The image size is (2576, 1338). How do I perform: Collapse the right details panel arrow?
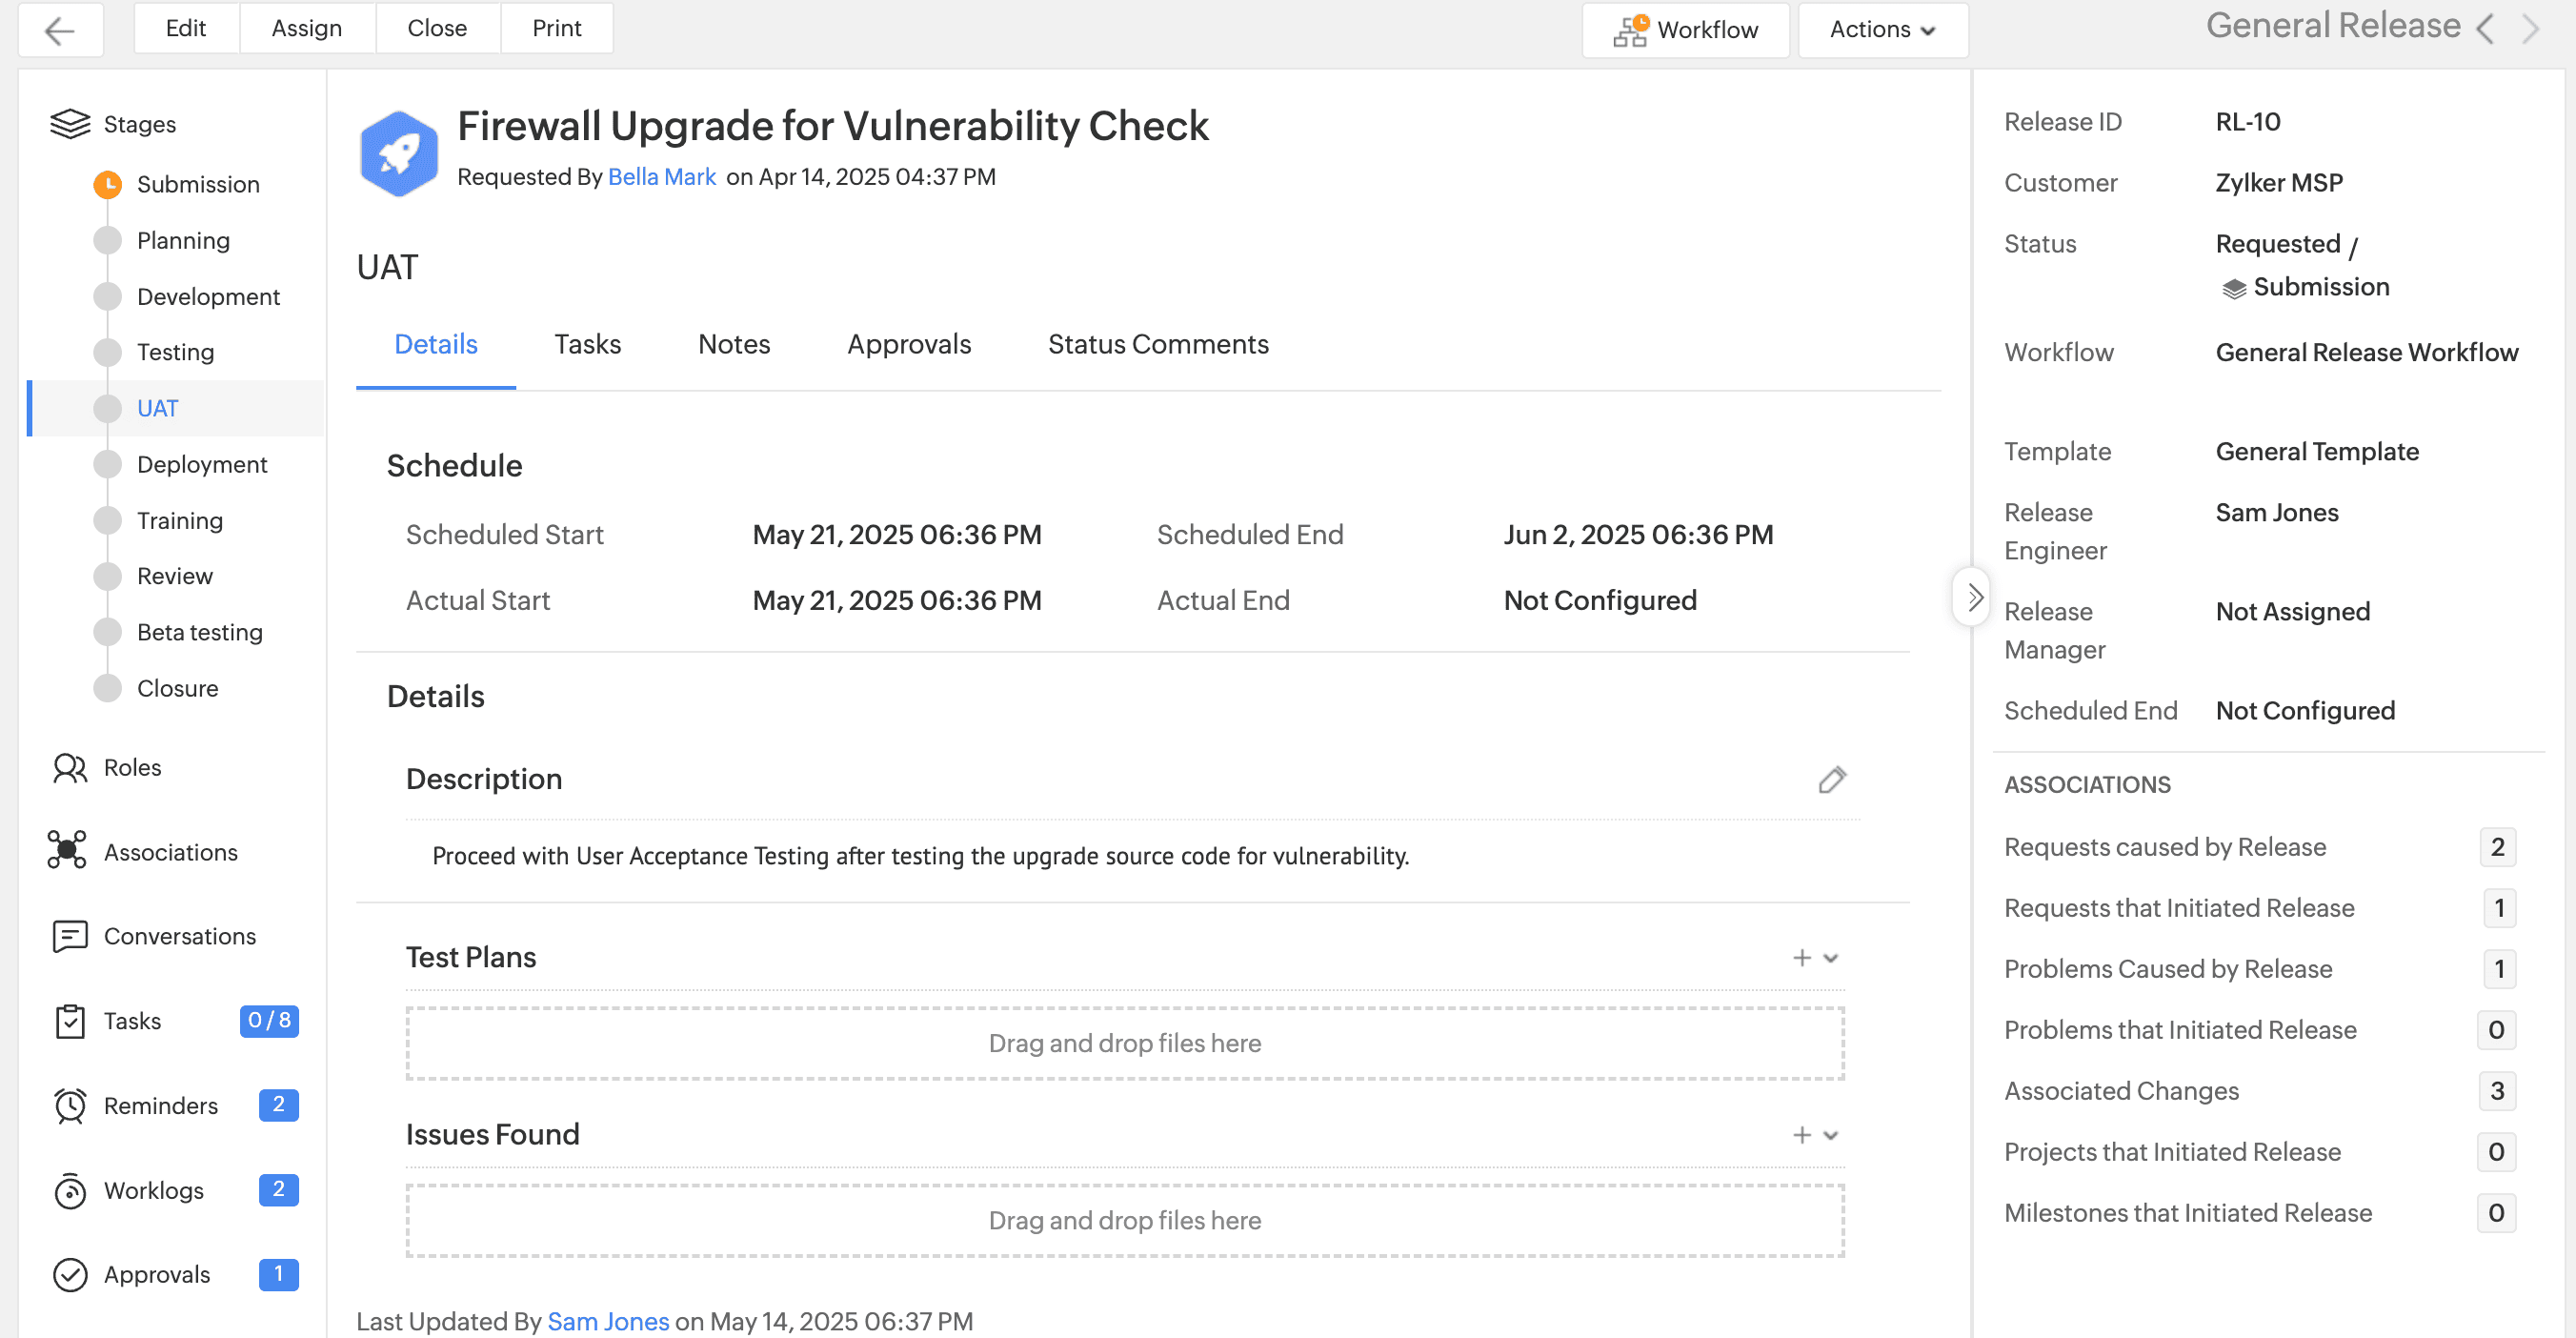coord(1972,597)
